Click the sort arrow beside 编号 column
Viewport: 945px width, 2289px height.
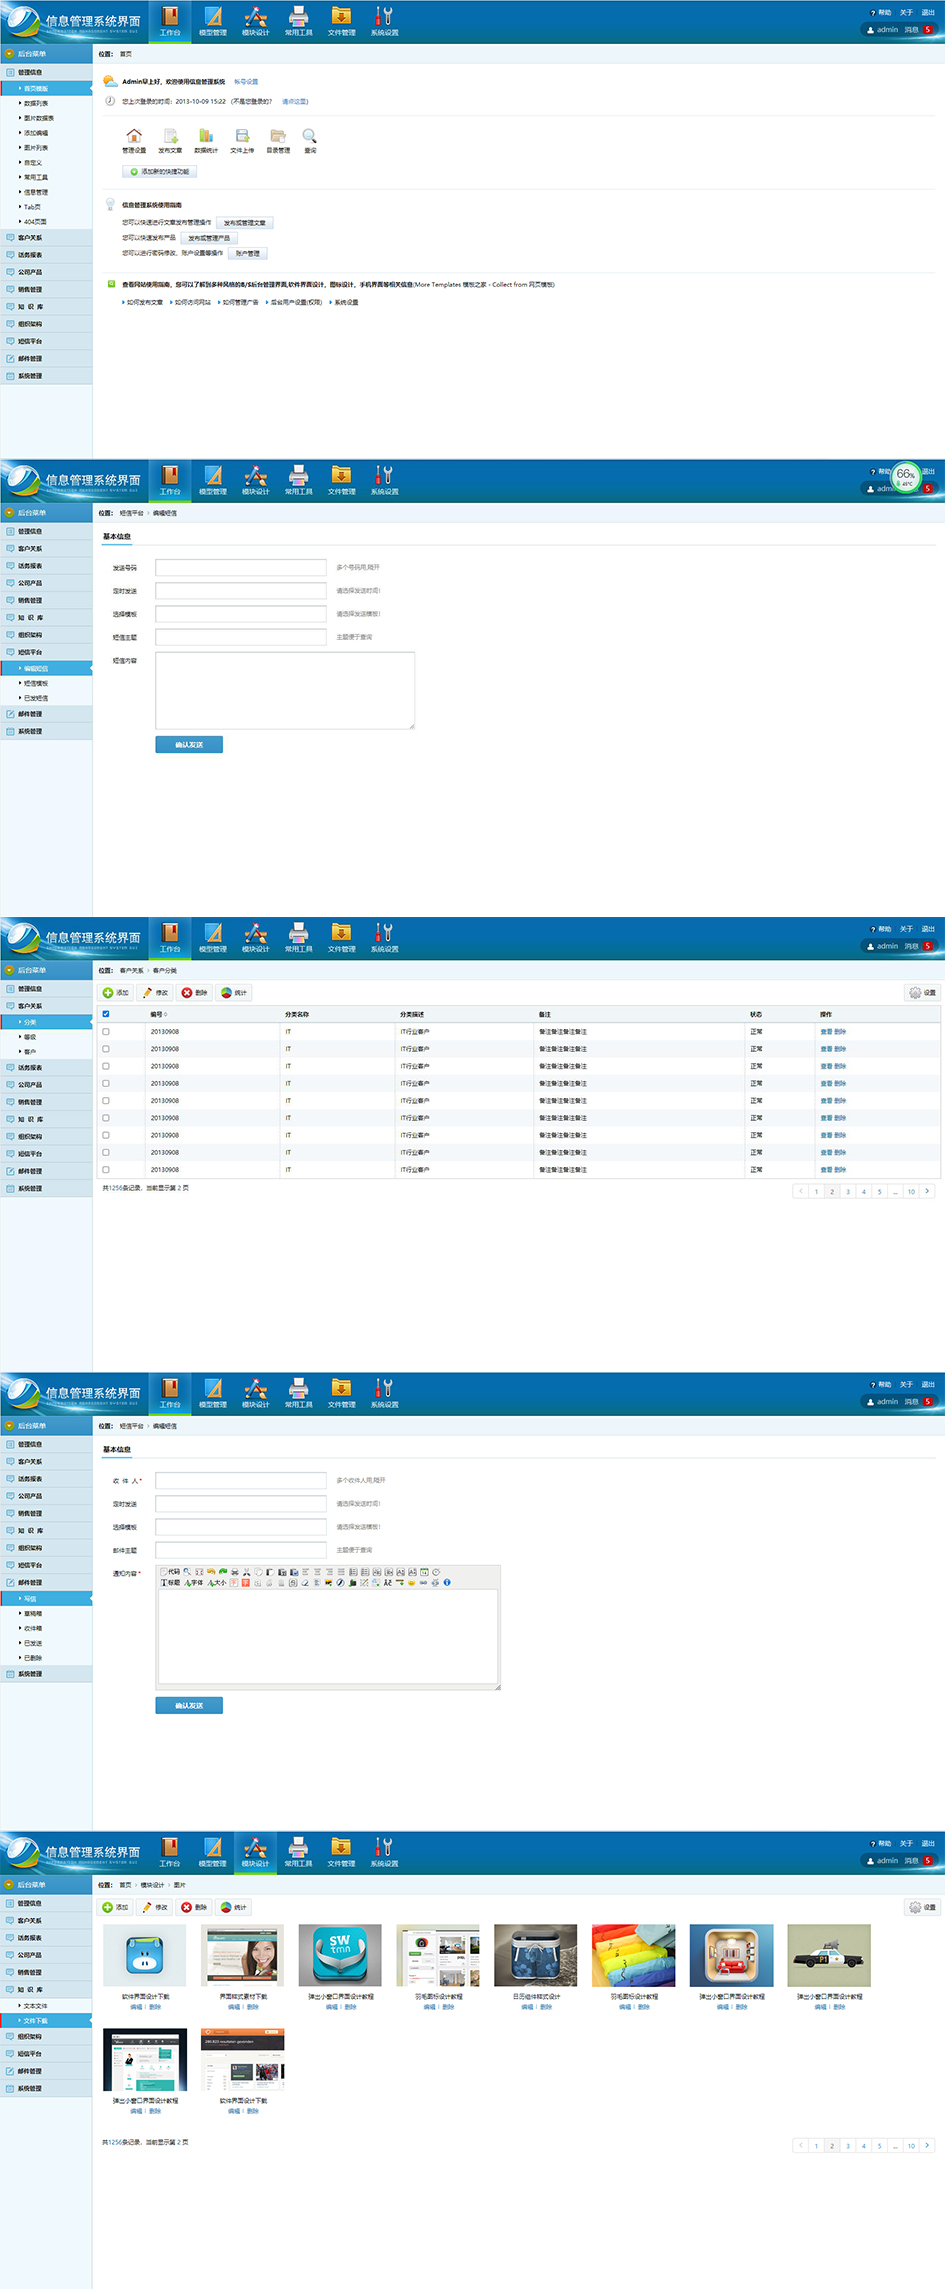[166, 1015]
